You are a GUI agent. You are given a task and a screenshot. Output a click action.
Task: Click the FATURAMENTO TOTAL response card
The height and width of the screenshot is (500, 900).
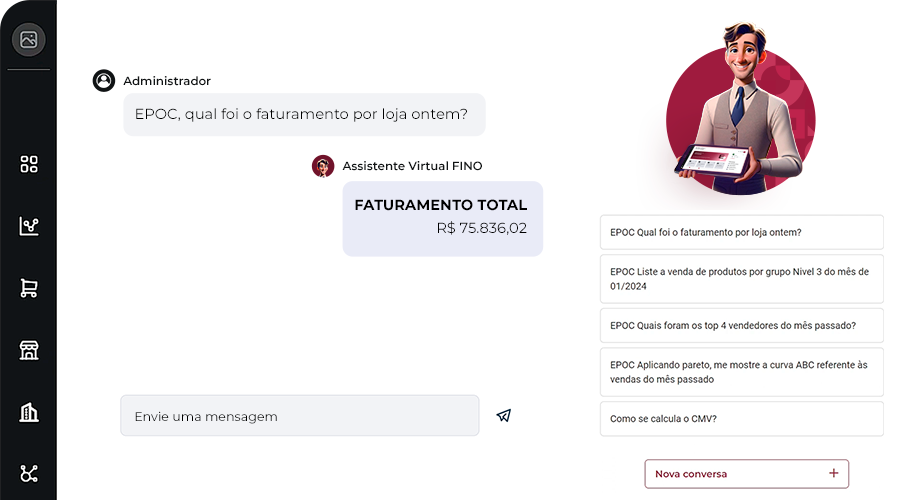click(x=443, y=219)
